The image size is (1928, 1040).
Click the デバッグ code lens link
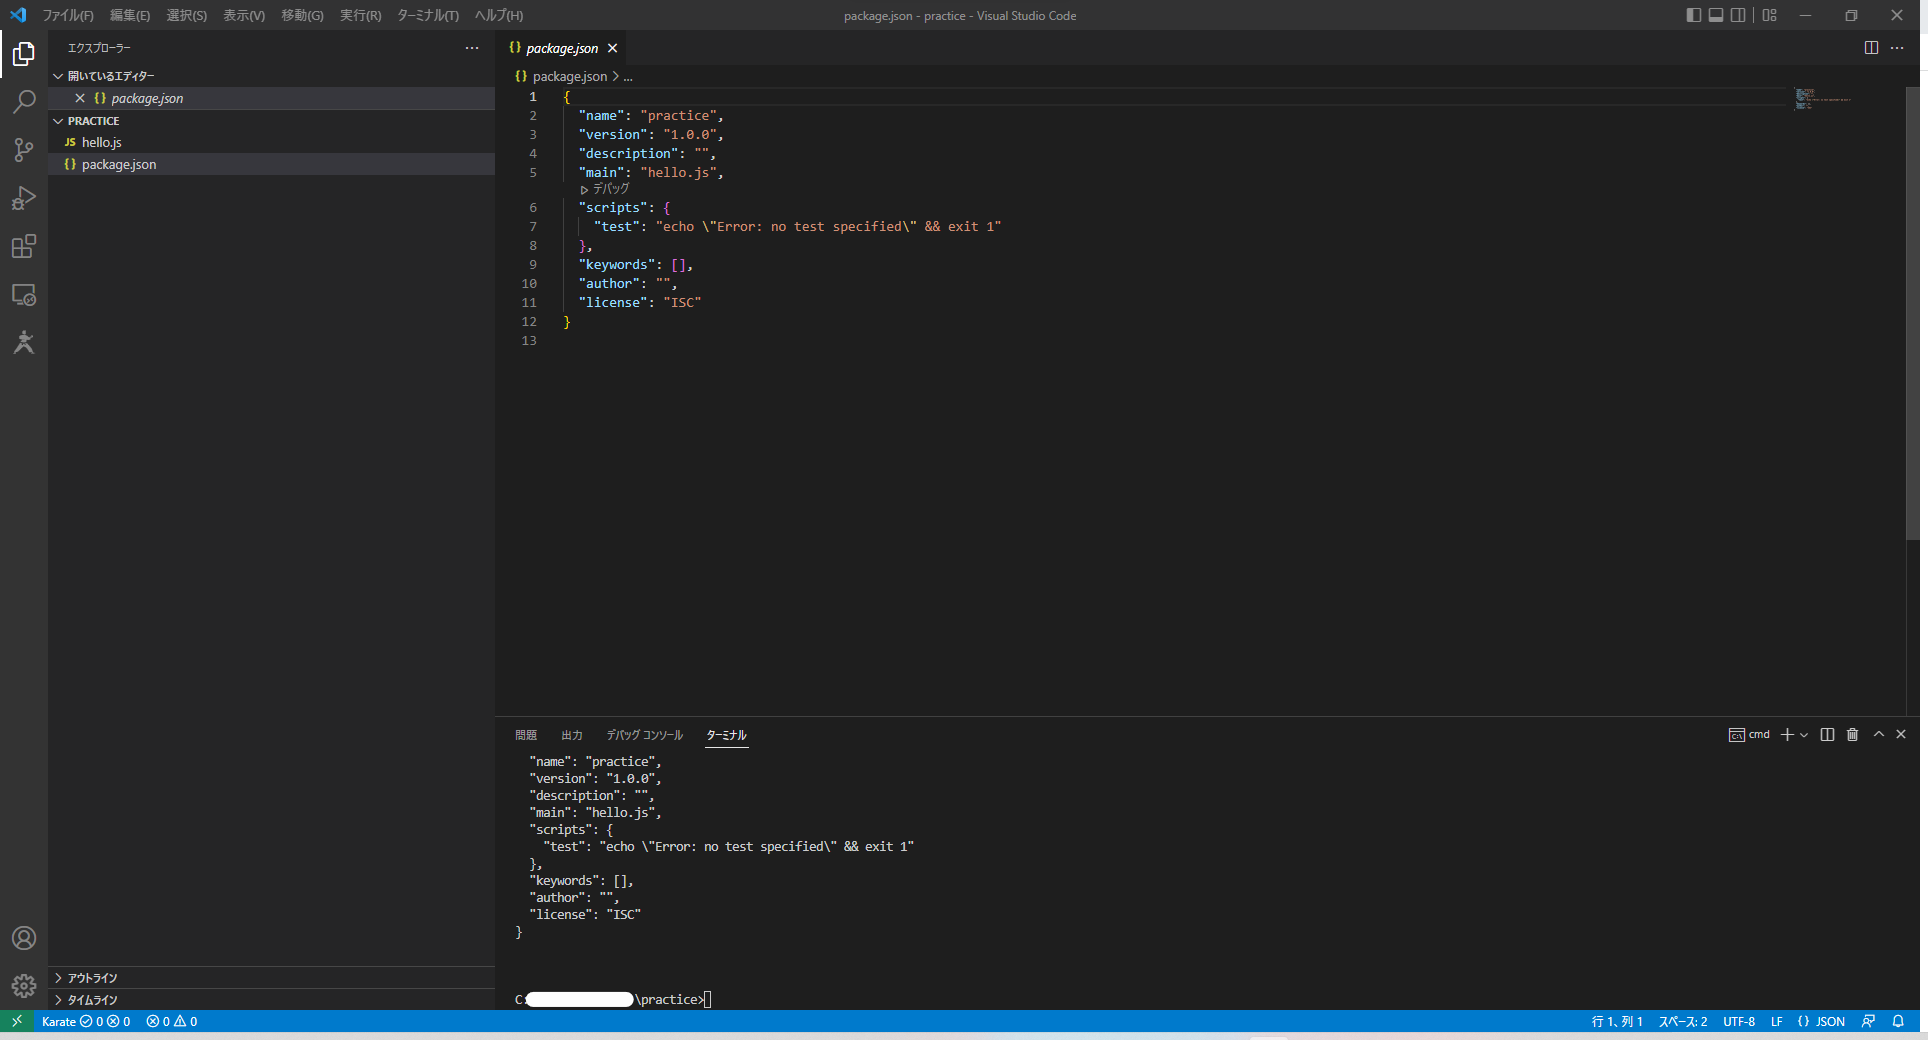point(610,189)
